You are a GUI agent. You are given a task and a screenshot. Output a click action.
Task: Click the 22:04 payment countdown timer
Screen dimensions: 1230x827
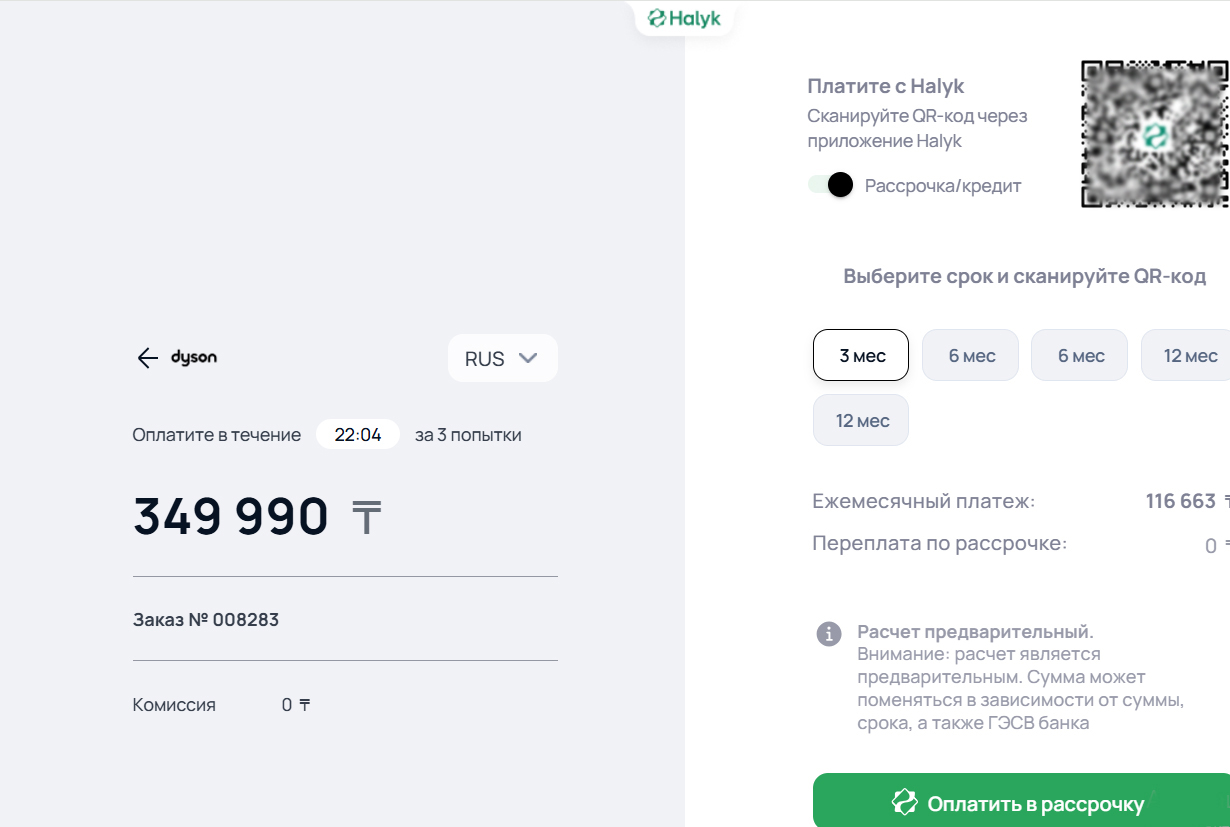coord(358,435)
